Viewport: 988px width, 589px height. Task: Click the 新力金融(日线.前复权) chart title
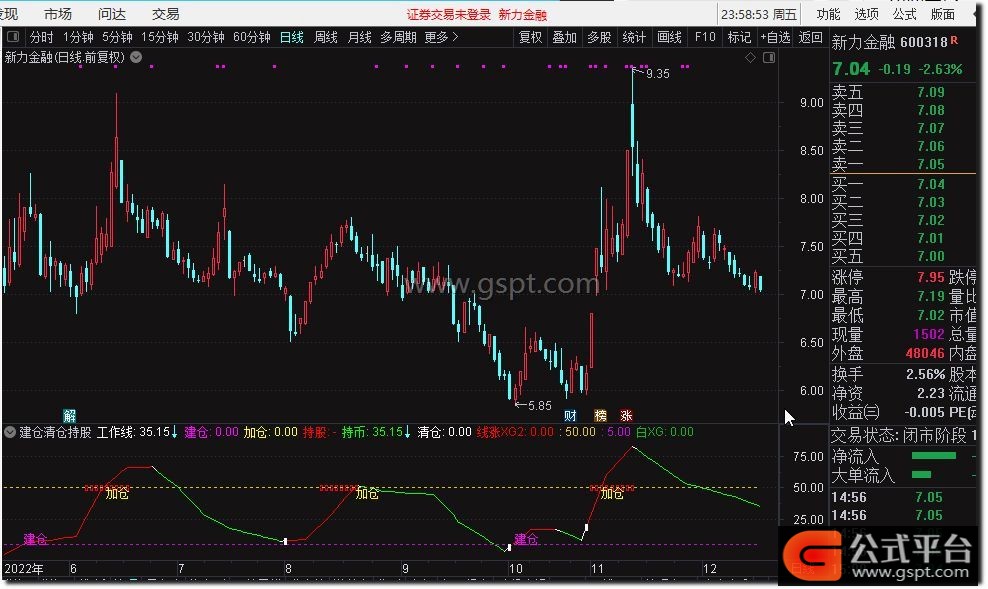click(x=65, y=57)
